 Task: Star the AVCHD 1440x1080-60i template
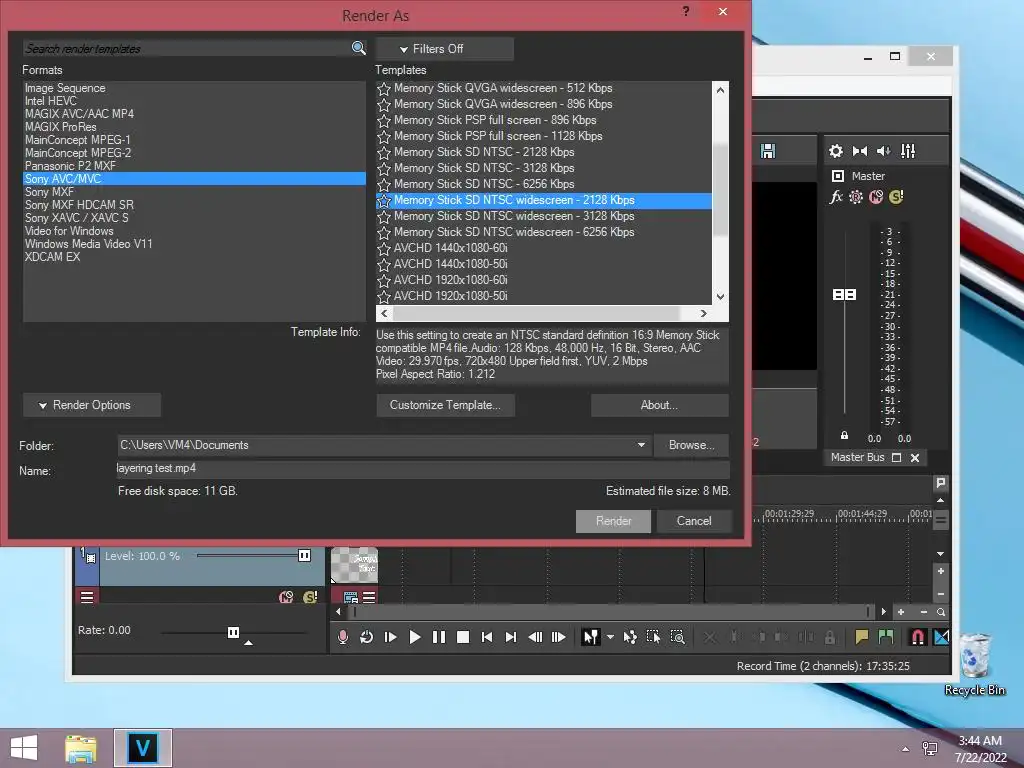(384, 248)
